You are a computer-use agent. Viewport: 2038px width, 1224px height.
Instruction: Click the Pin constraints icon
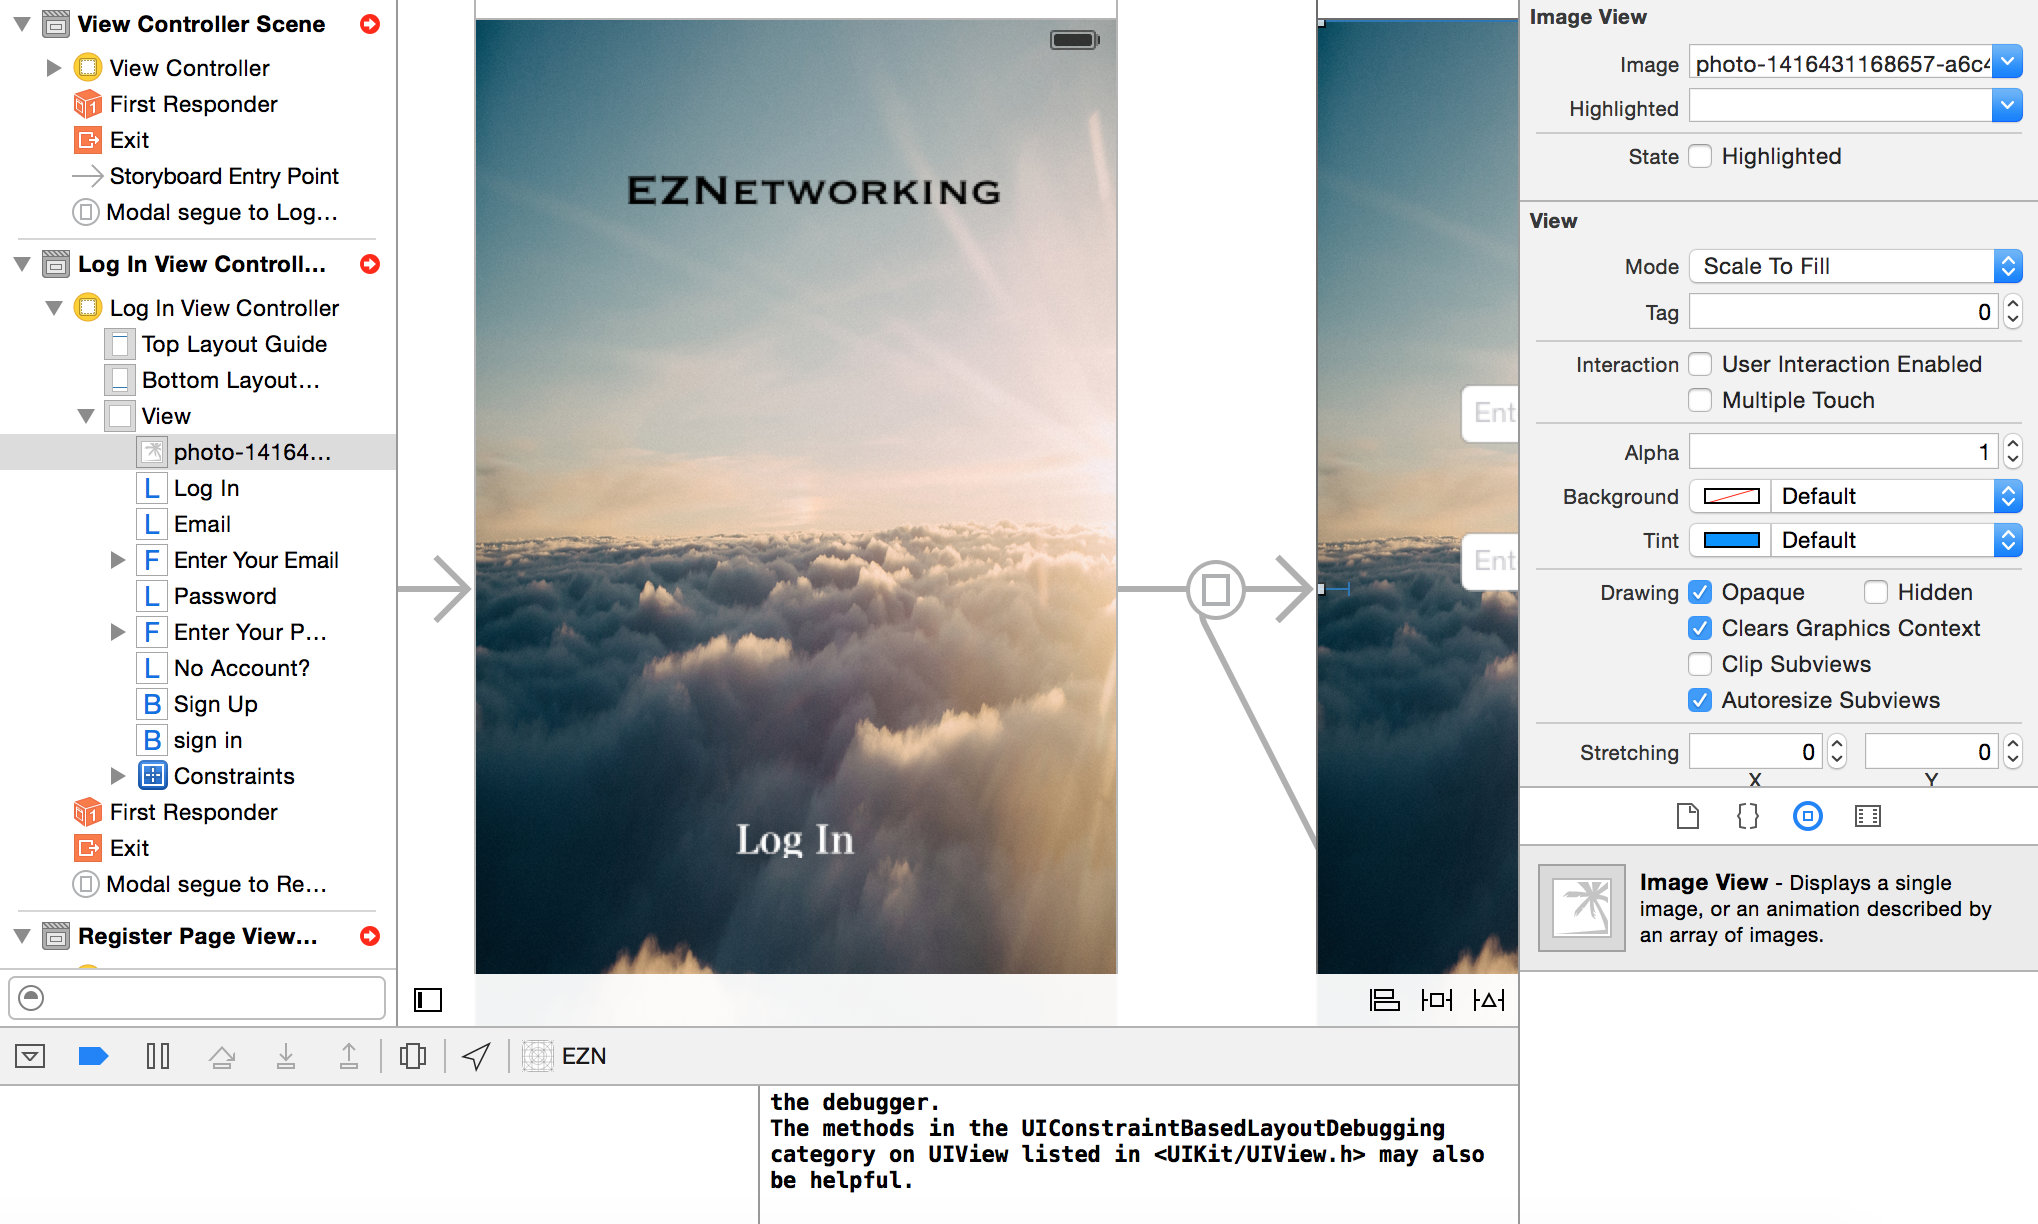pyautogui.click(x=1436, y=1000)
